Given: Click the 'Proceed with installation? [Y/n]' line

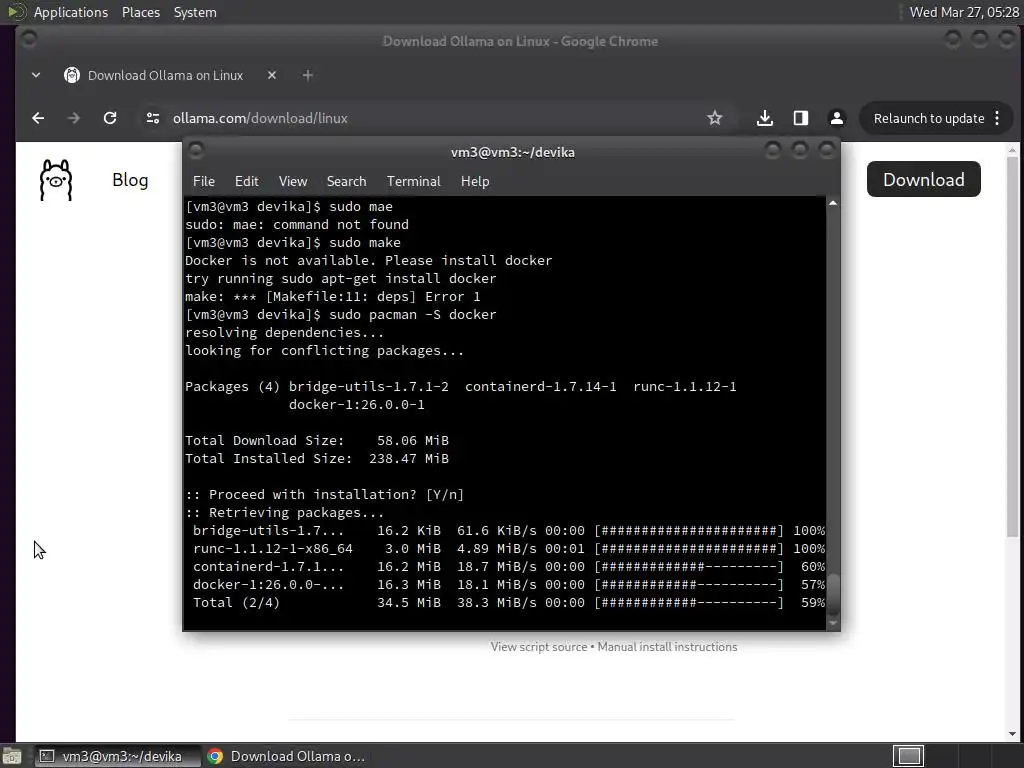Looking at the screenshot, I should pos(325,494).
